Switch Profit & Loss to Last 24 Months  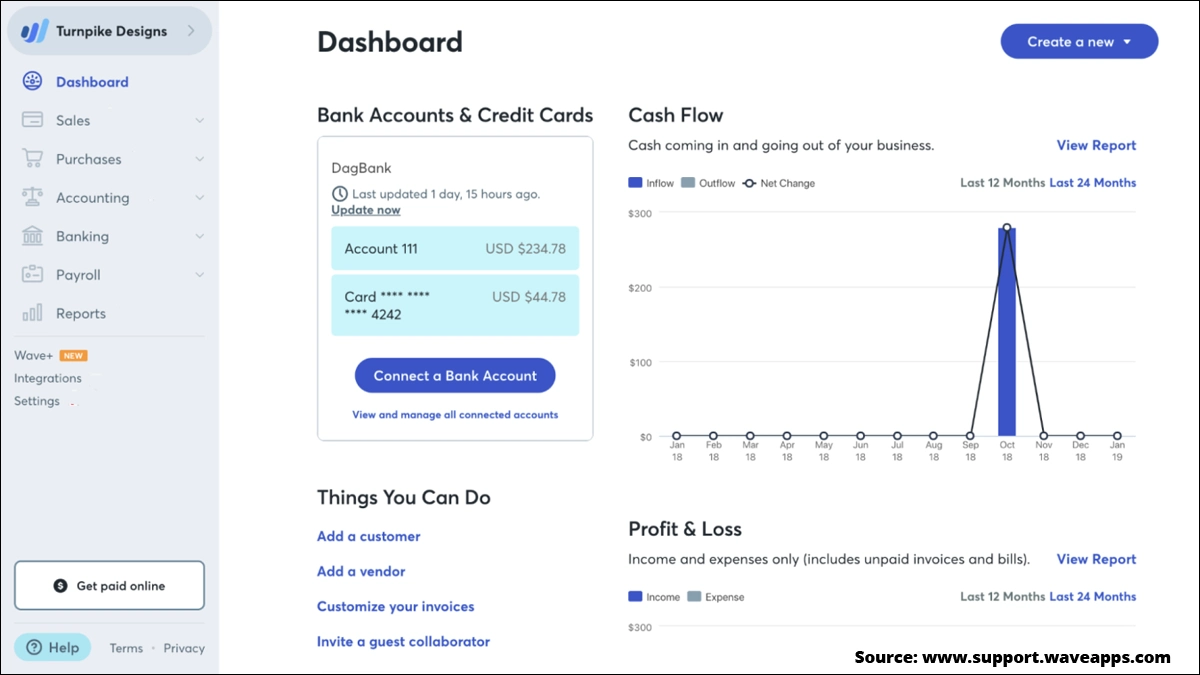point(1093,596)
